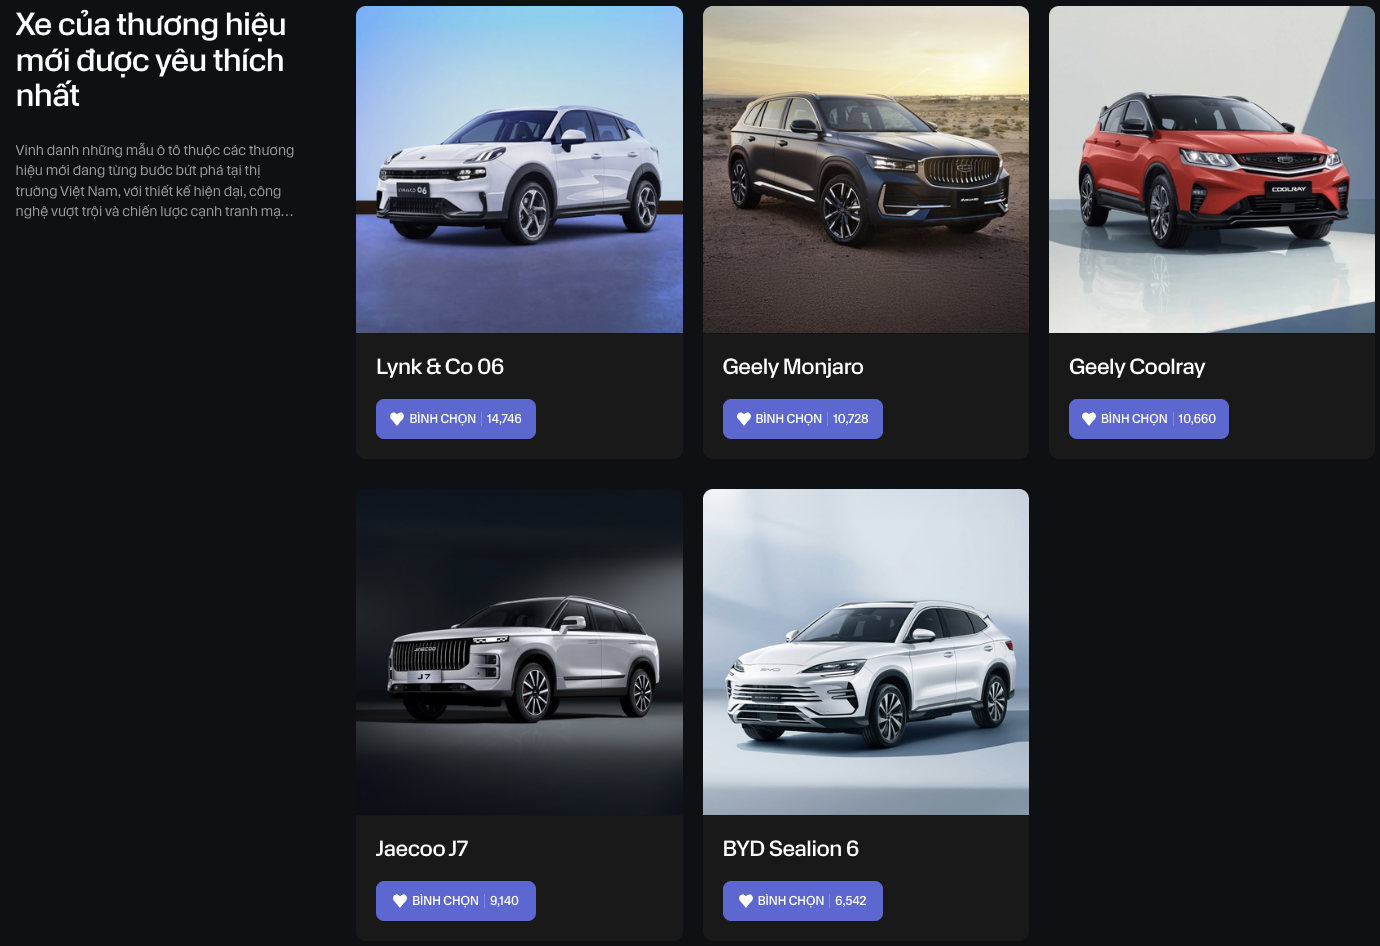Open the Geely Monjaro desert photo
1380x946 pixels.
tap(866, 170)
